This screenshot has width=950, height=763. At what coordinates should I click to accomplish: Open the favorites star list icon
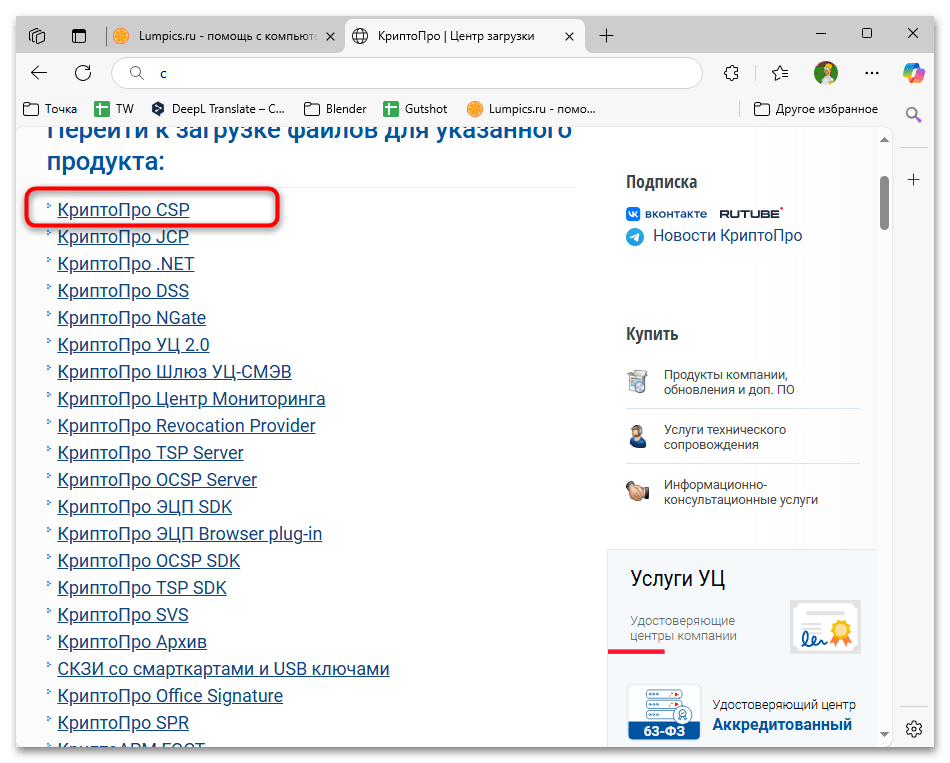[x=780, y=73]
